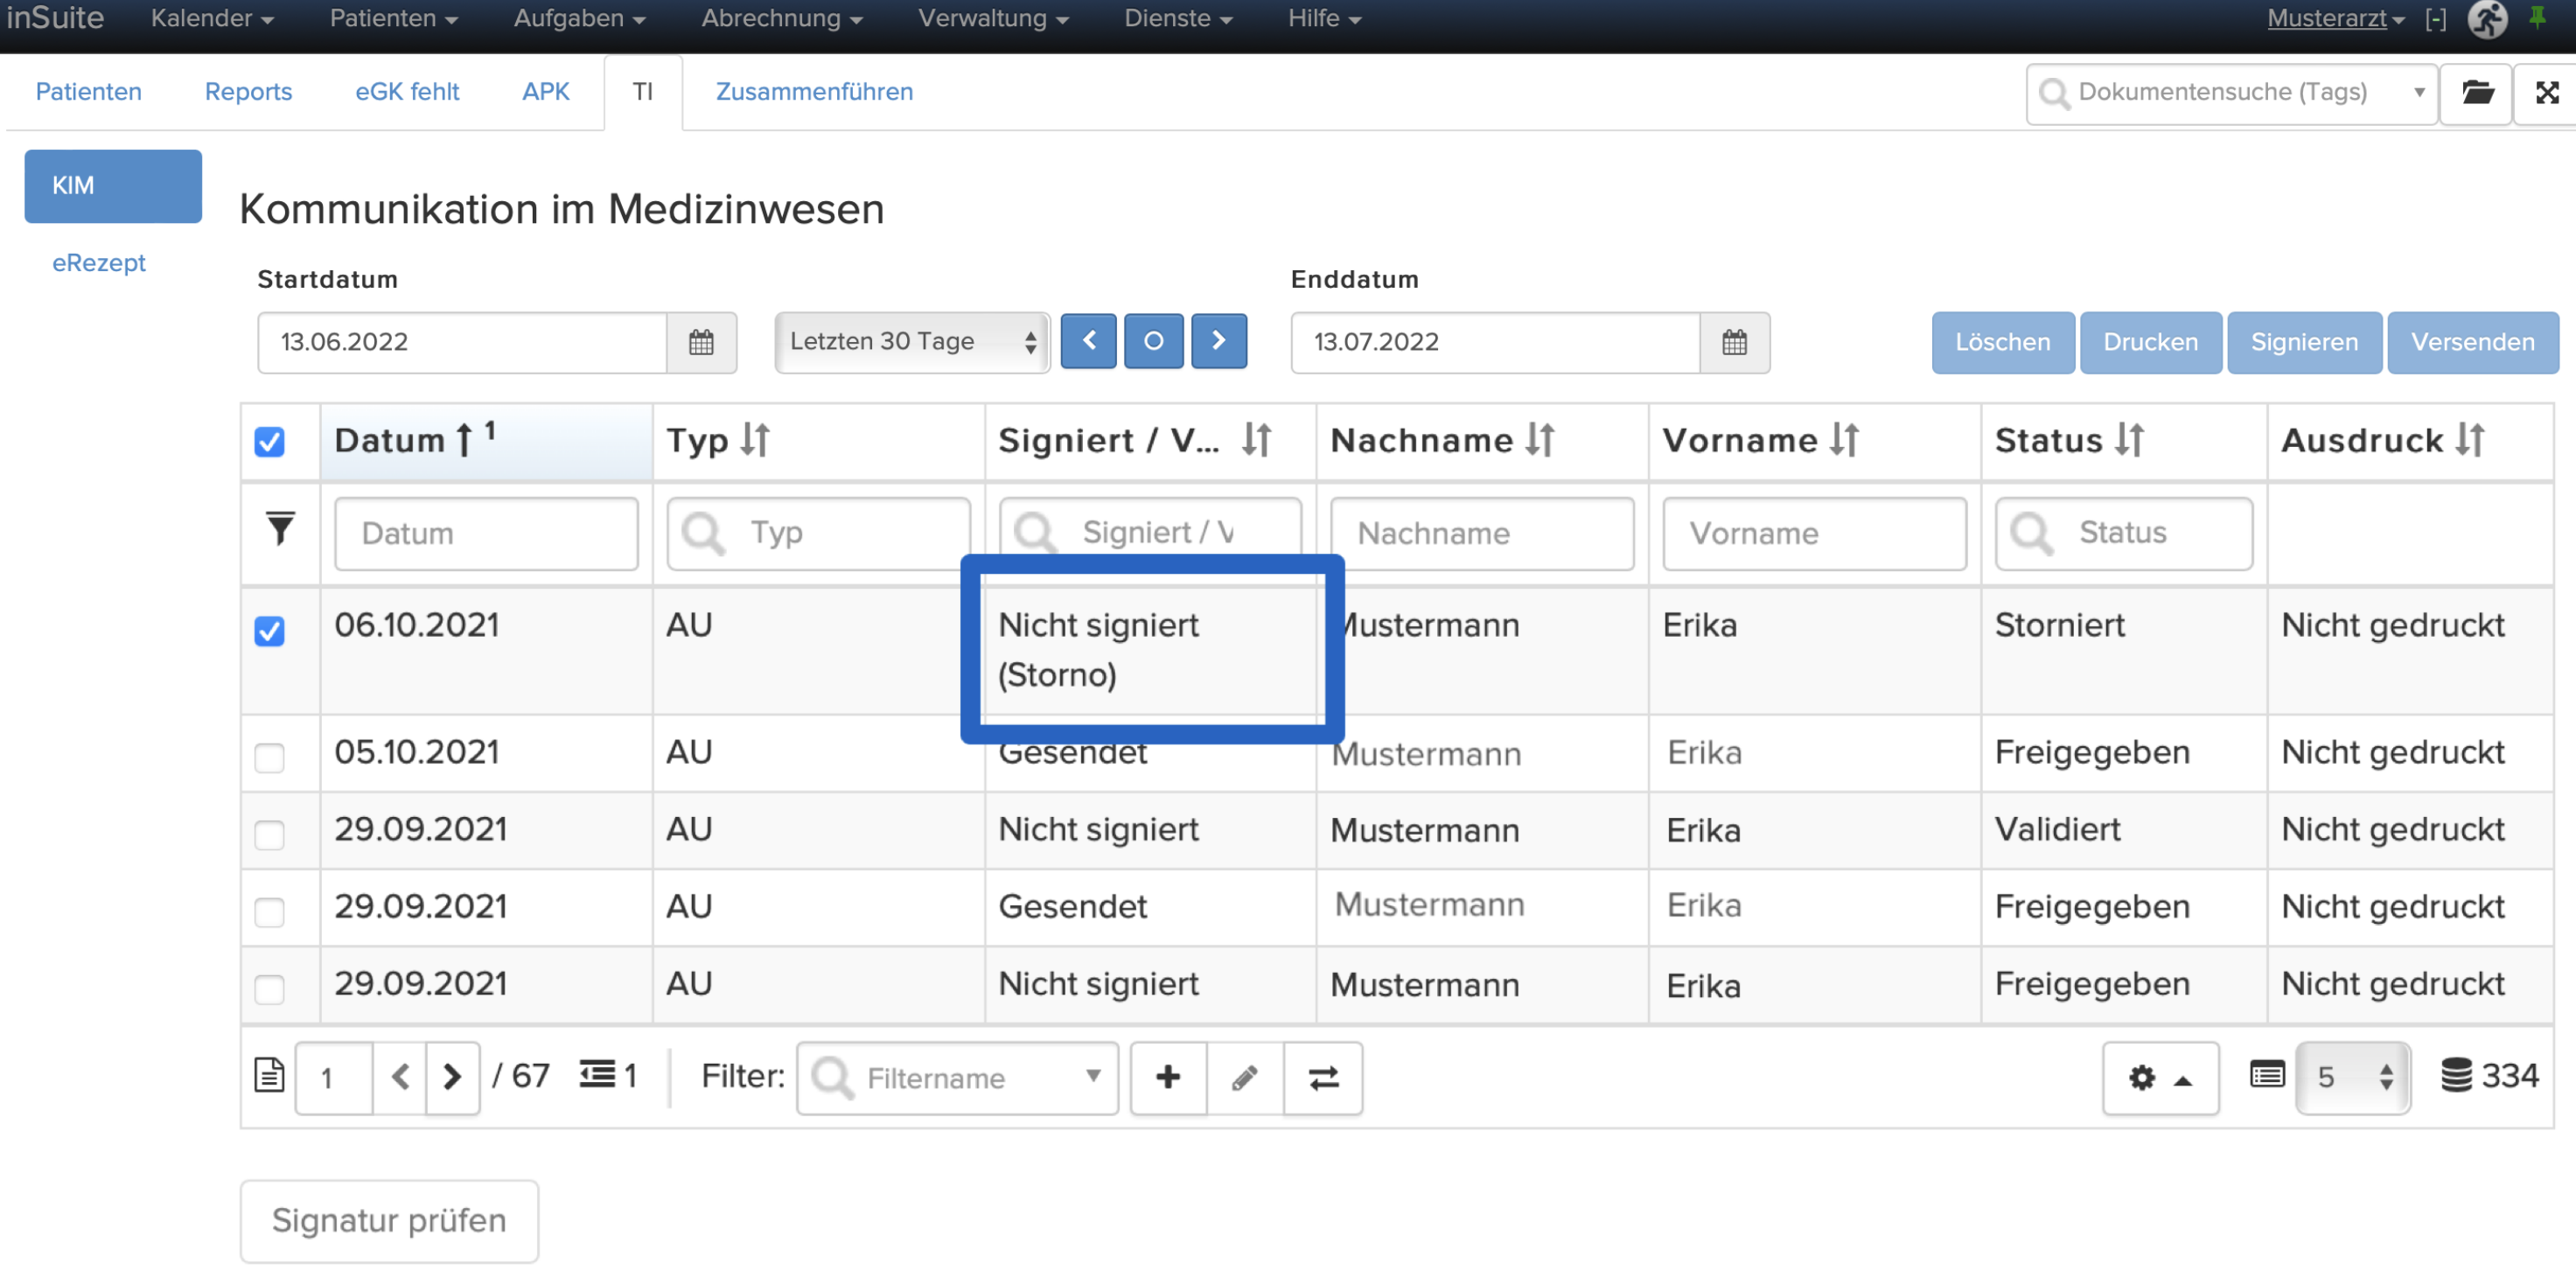This screenshot has width=2576, height=1285.
Task: Go to previous date range
Action: point(1088,341)
